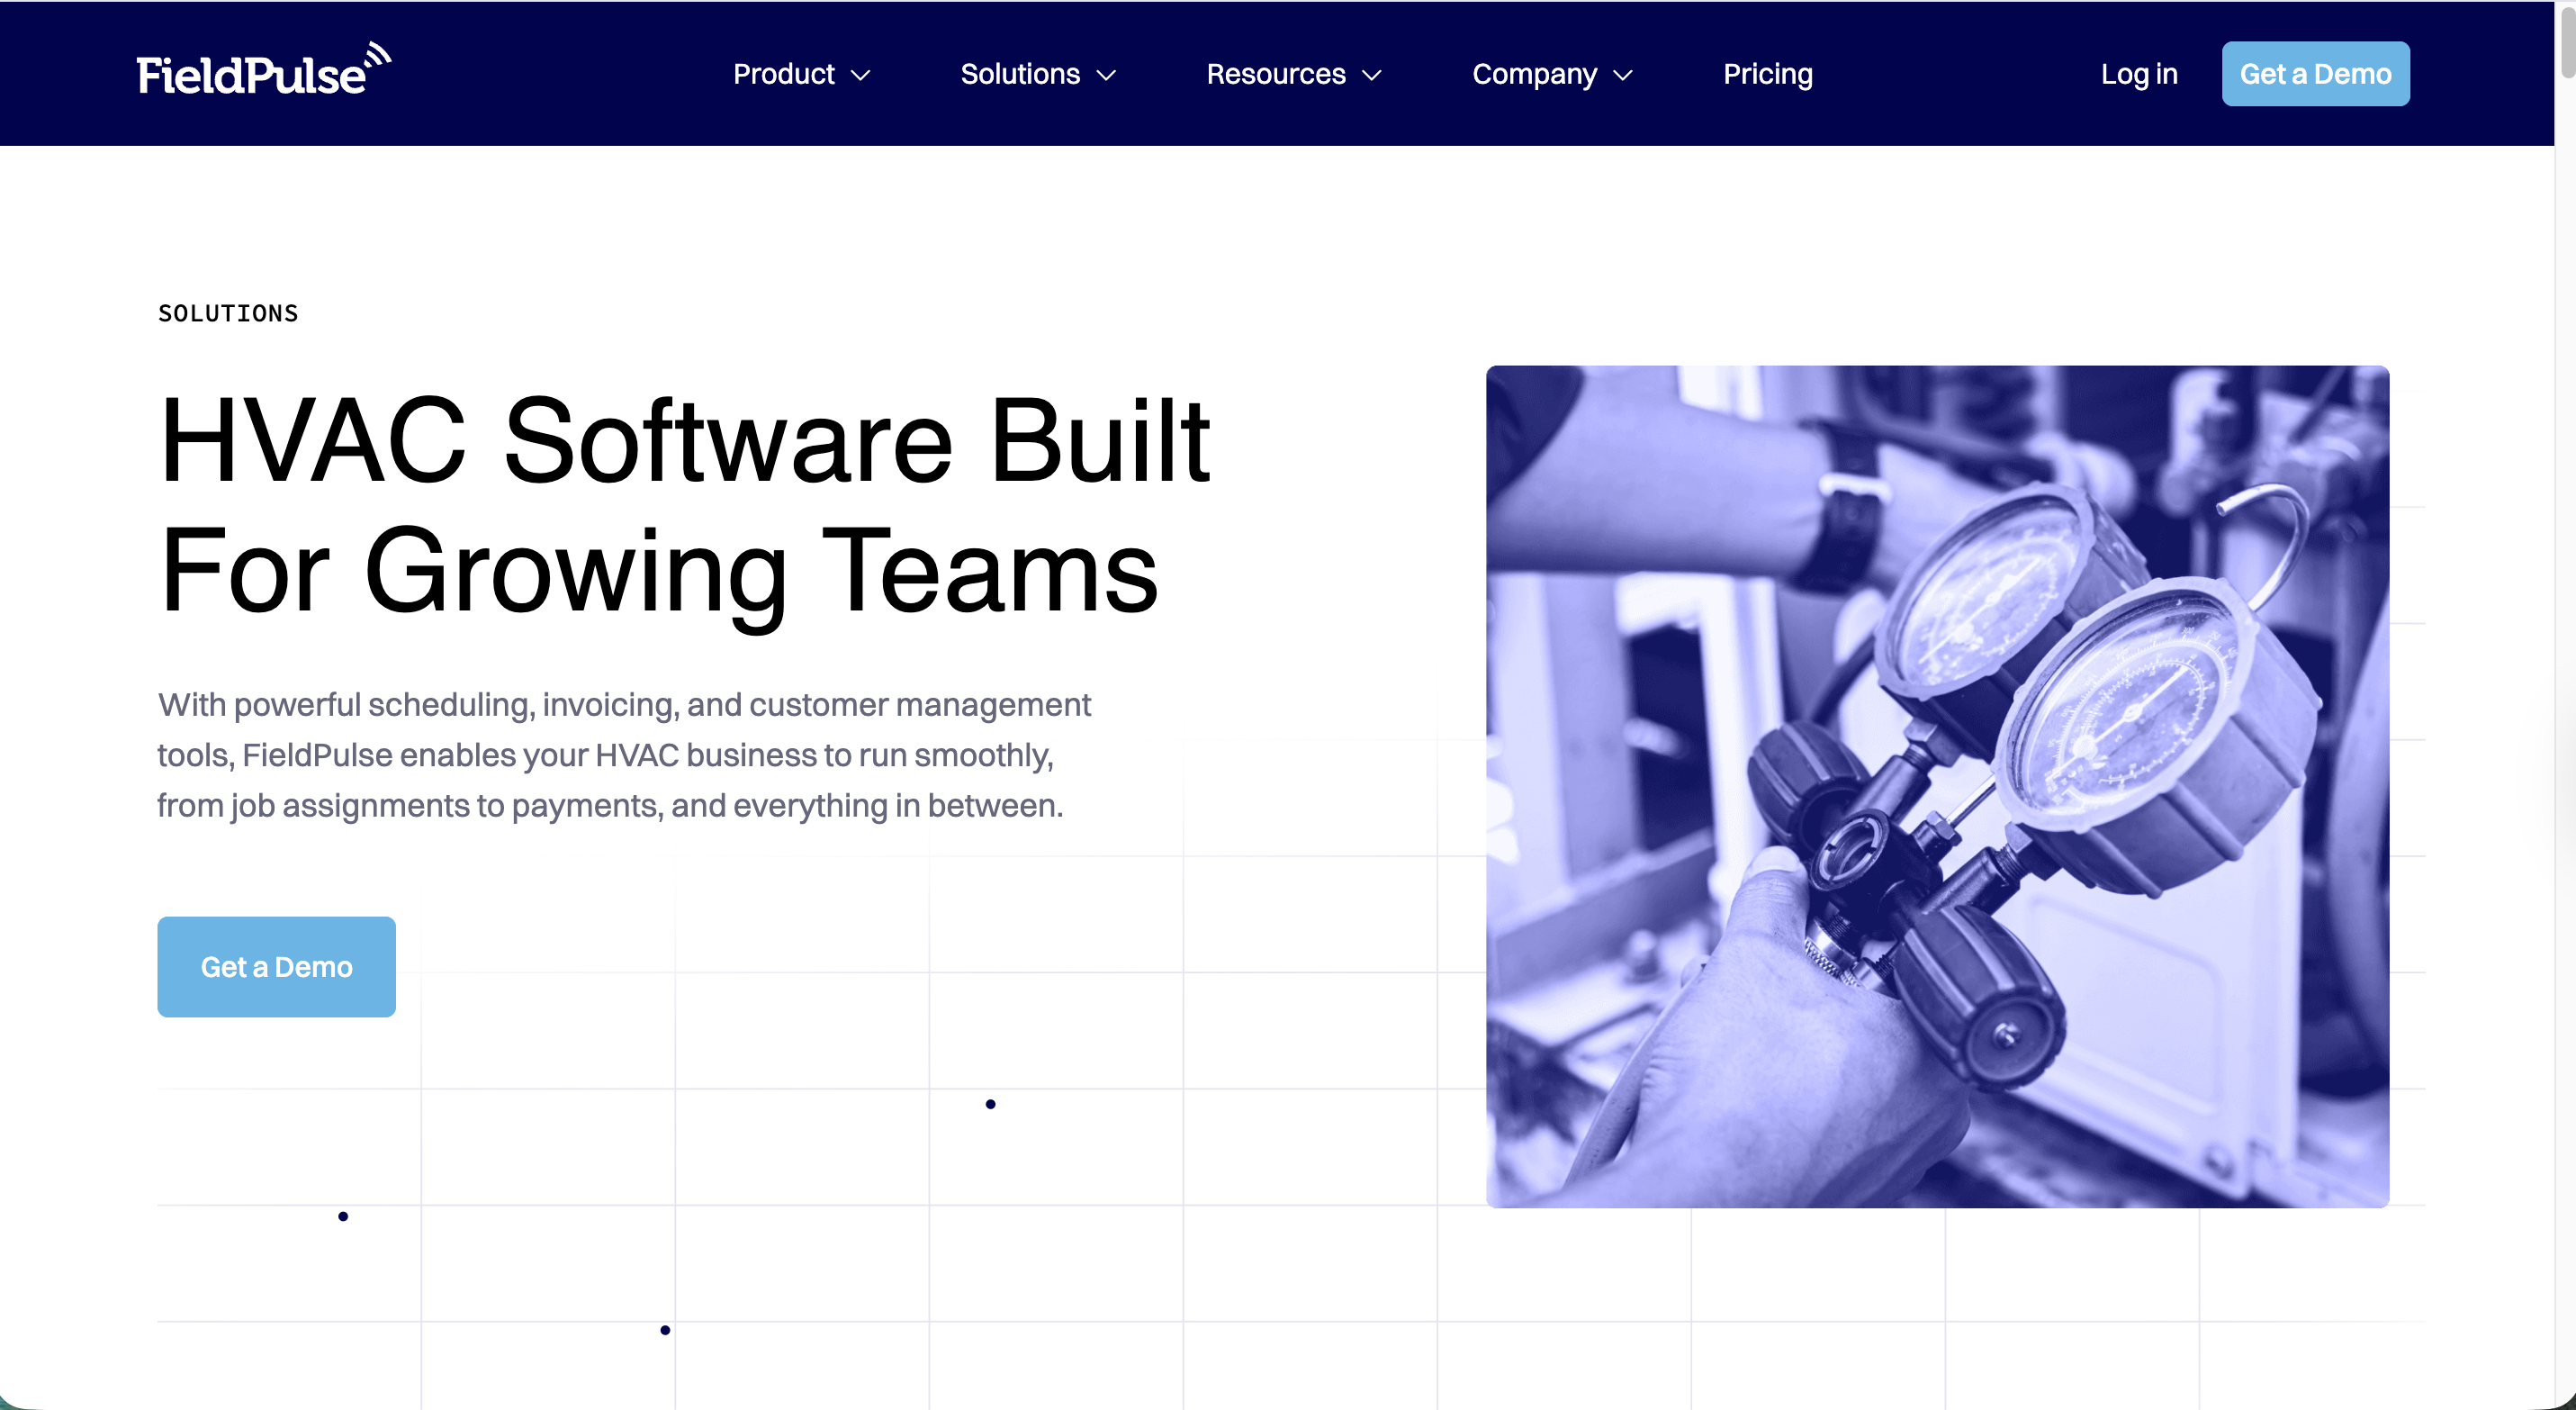This screenshot has height=1410, width=2576.
Task: Open the Product menu
Action: click(783, 74)
